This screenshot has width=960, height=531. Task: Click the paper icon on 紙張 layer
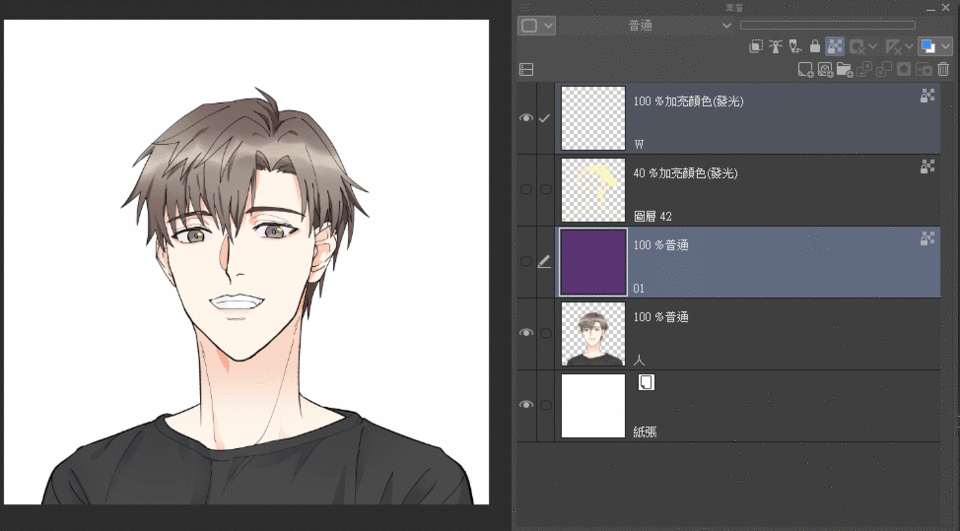click(646, 382)
